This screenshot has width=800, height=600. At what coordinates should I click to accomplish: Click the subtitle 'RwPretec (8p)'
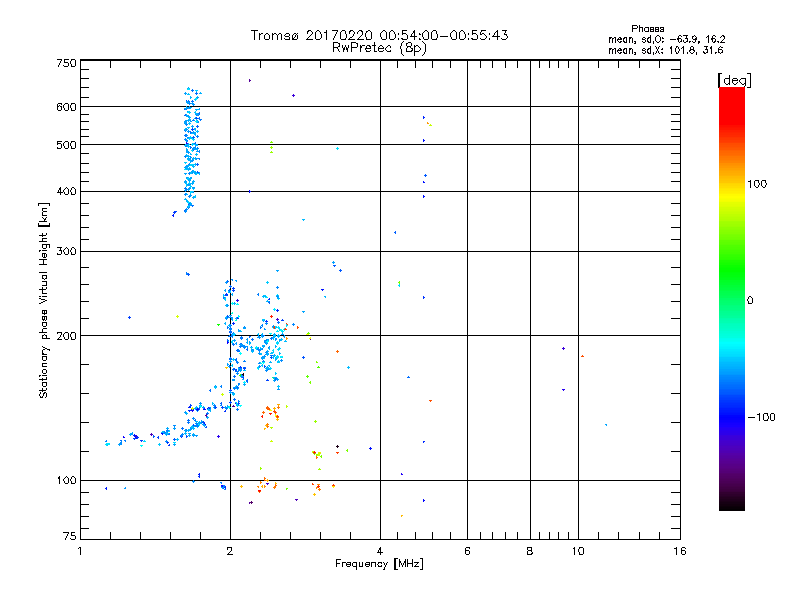pos(379,48)
